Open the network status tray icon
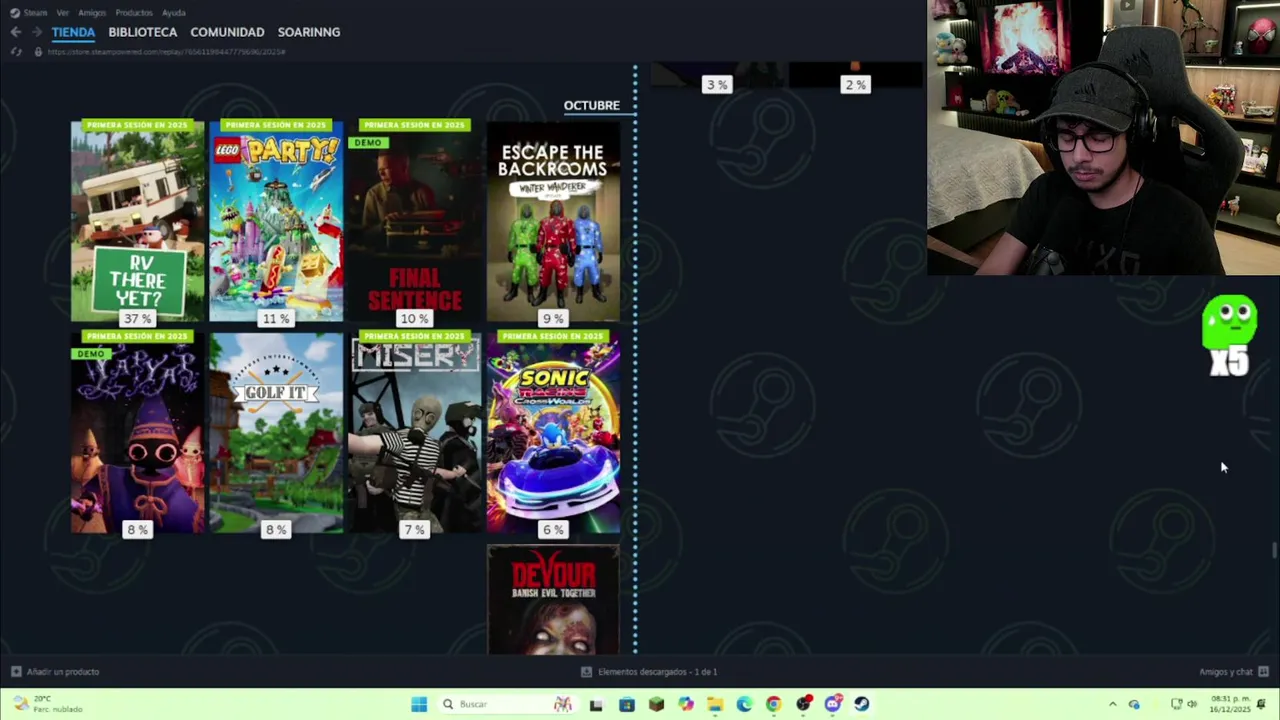 pos(1176,704)
